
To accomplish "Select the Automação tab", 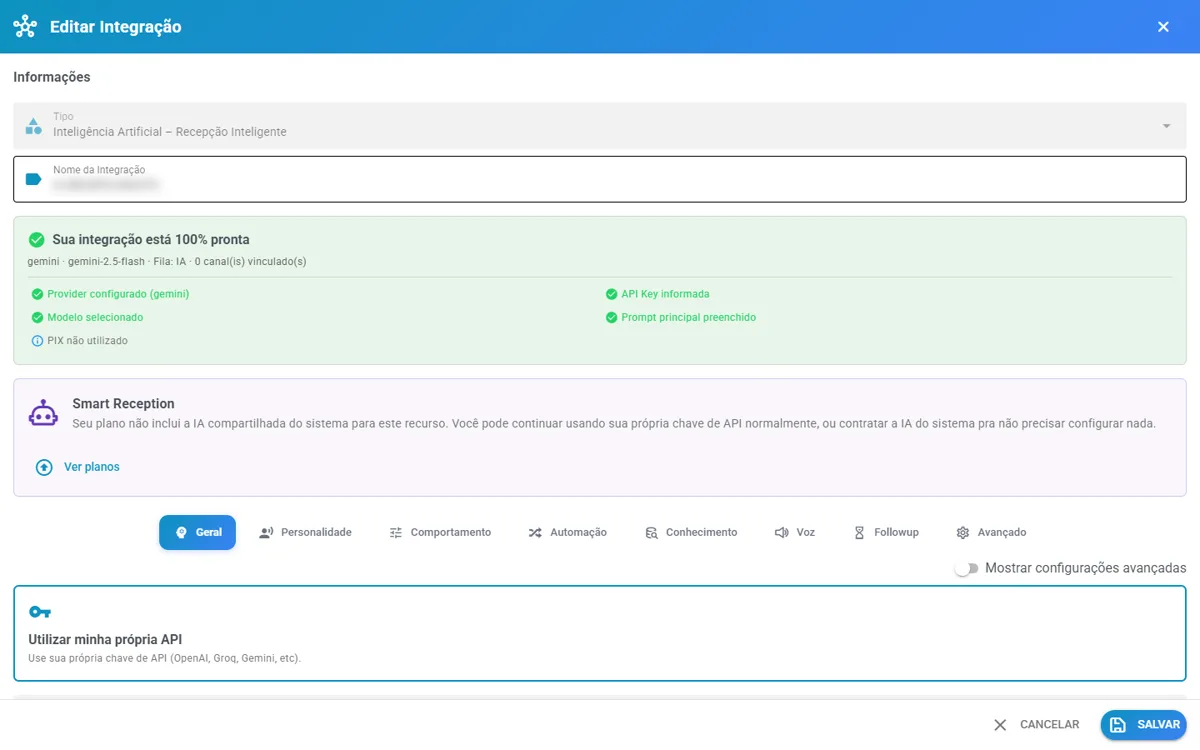I will [567, 533].
